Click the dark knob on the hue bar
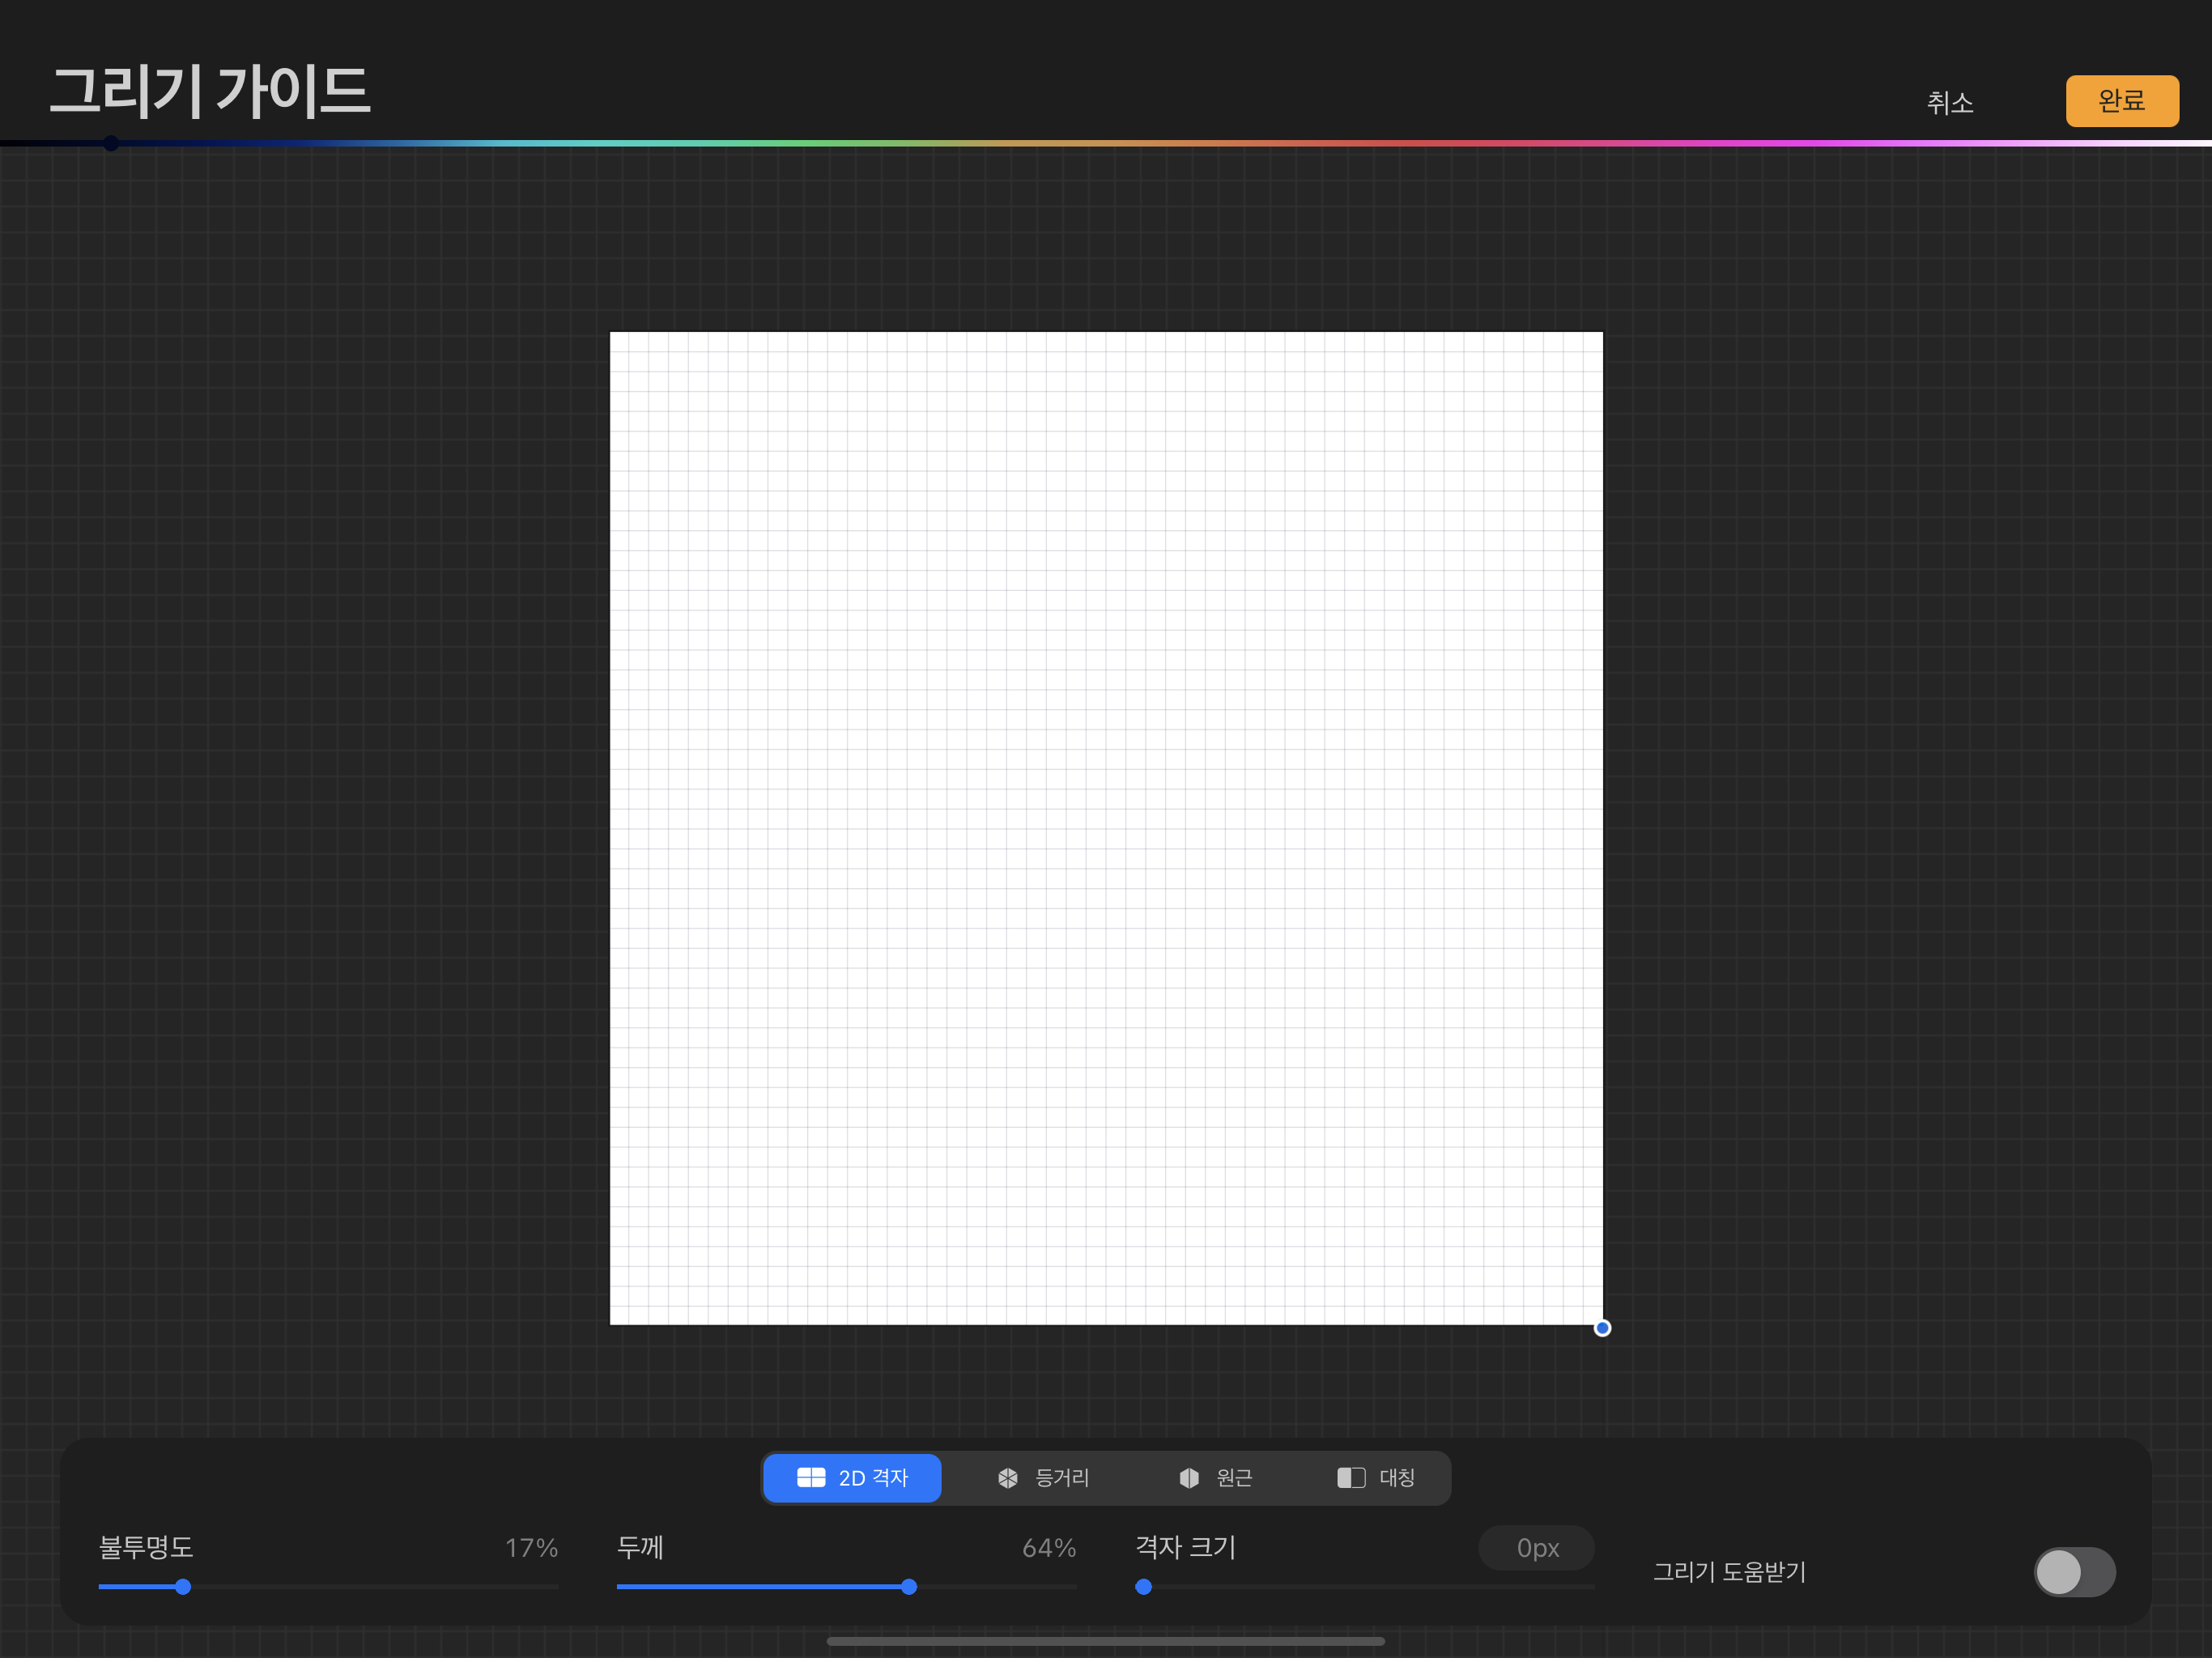Screen dimensions: 2212x1658 [111, 143]
